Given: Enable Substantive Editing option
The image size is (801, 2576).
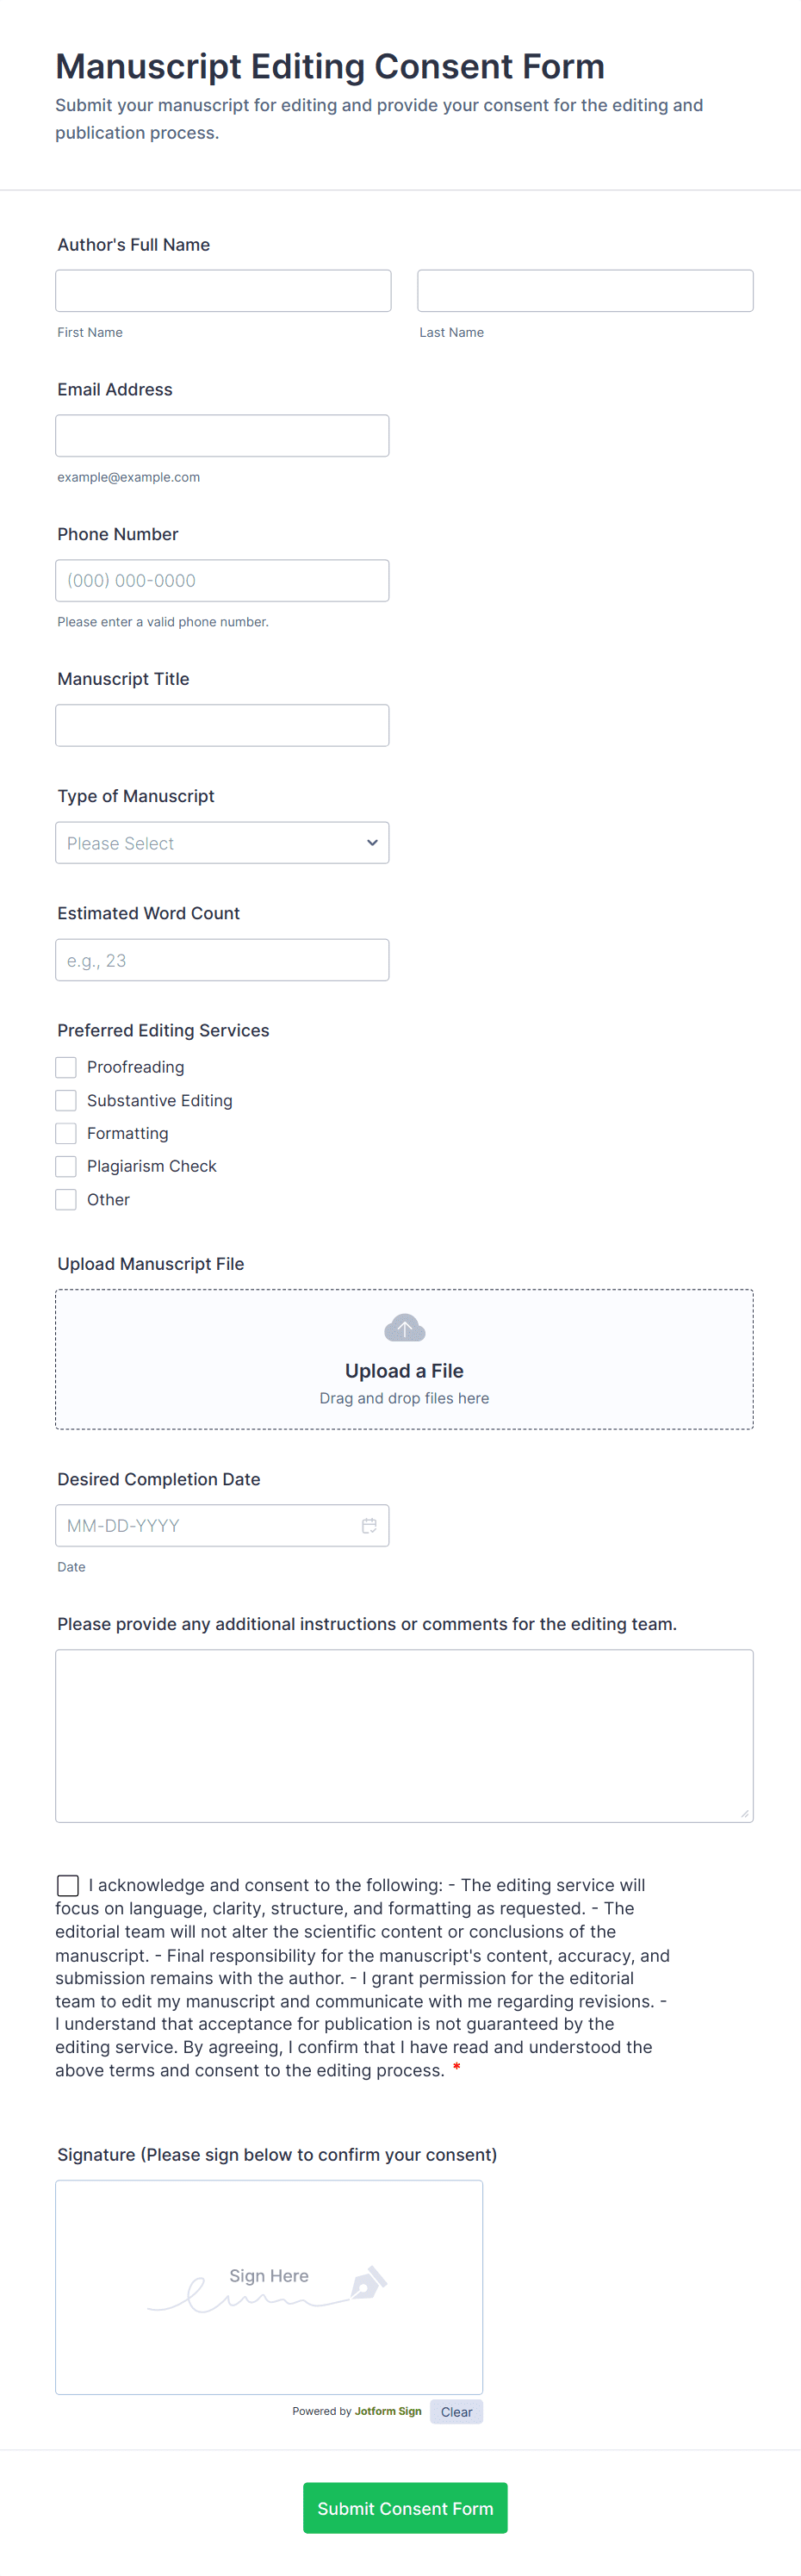Looking at the screenshot, I should point(66,1100).
